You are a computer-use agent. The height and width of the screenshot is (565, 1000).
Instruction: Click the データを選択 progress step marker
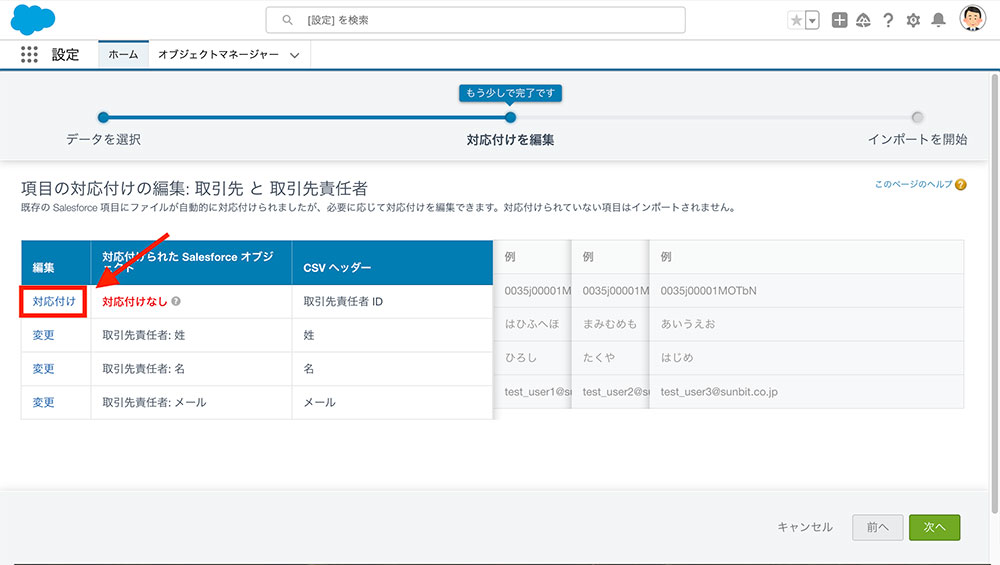coord(103,117)
